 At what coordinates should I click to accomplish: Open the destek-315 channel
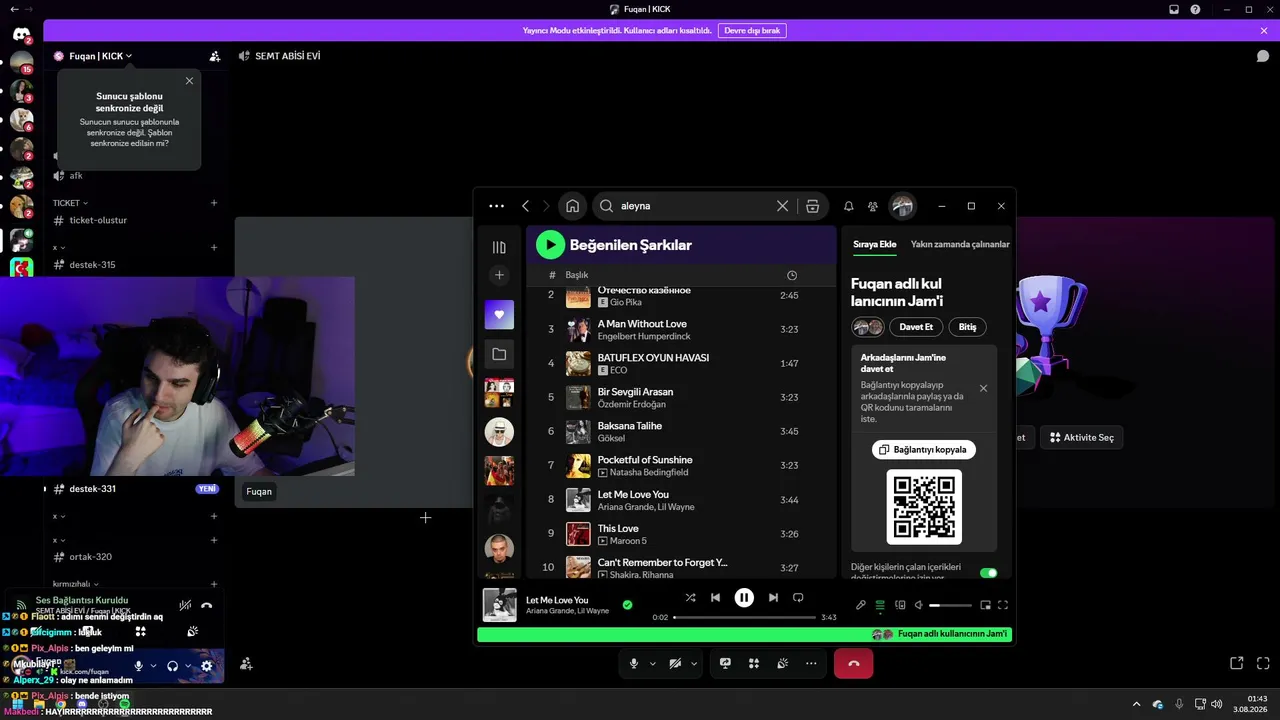92,265
